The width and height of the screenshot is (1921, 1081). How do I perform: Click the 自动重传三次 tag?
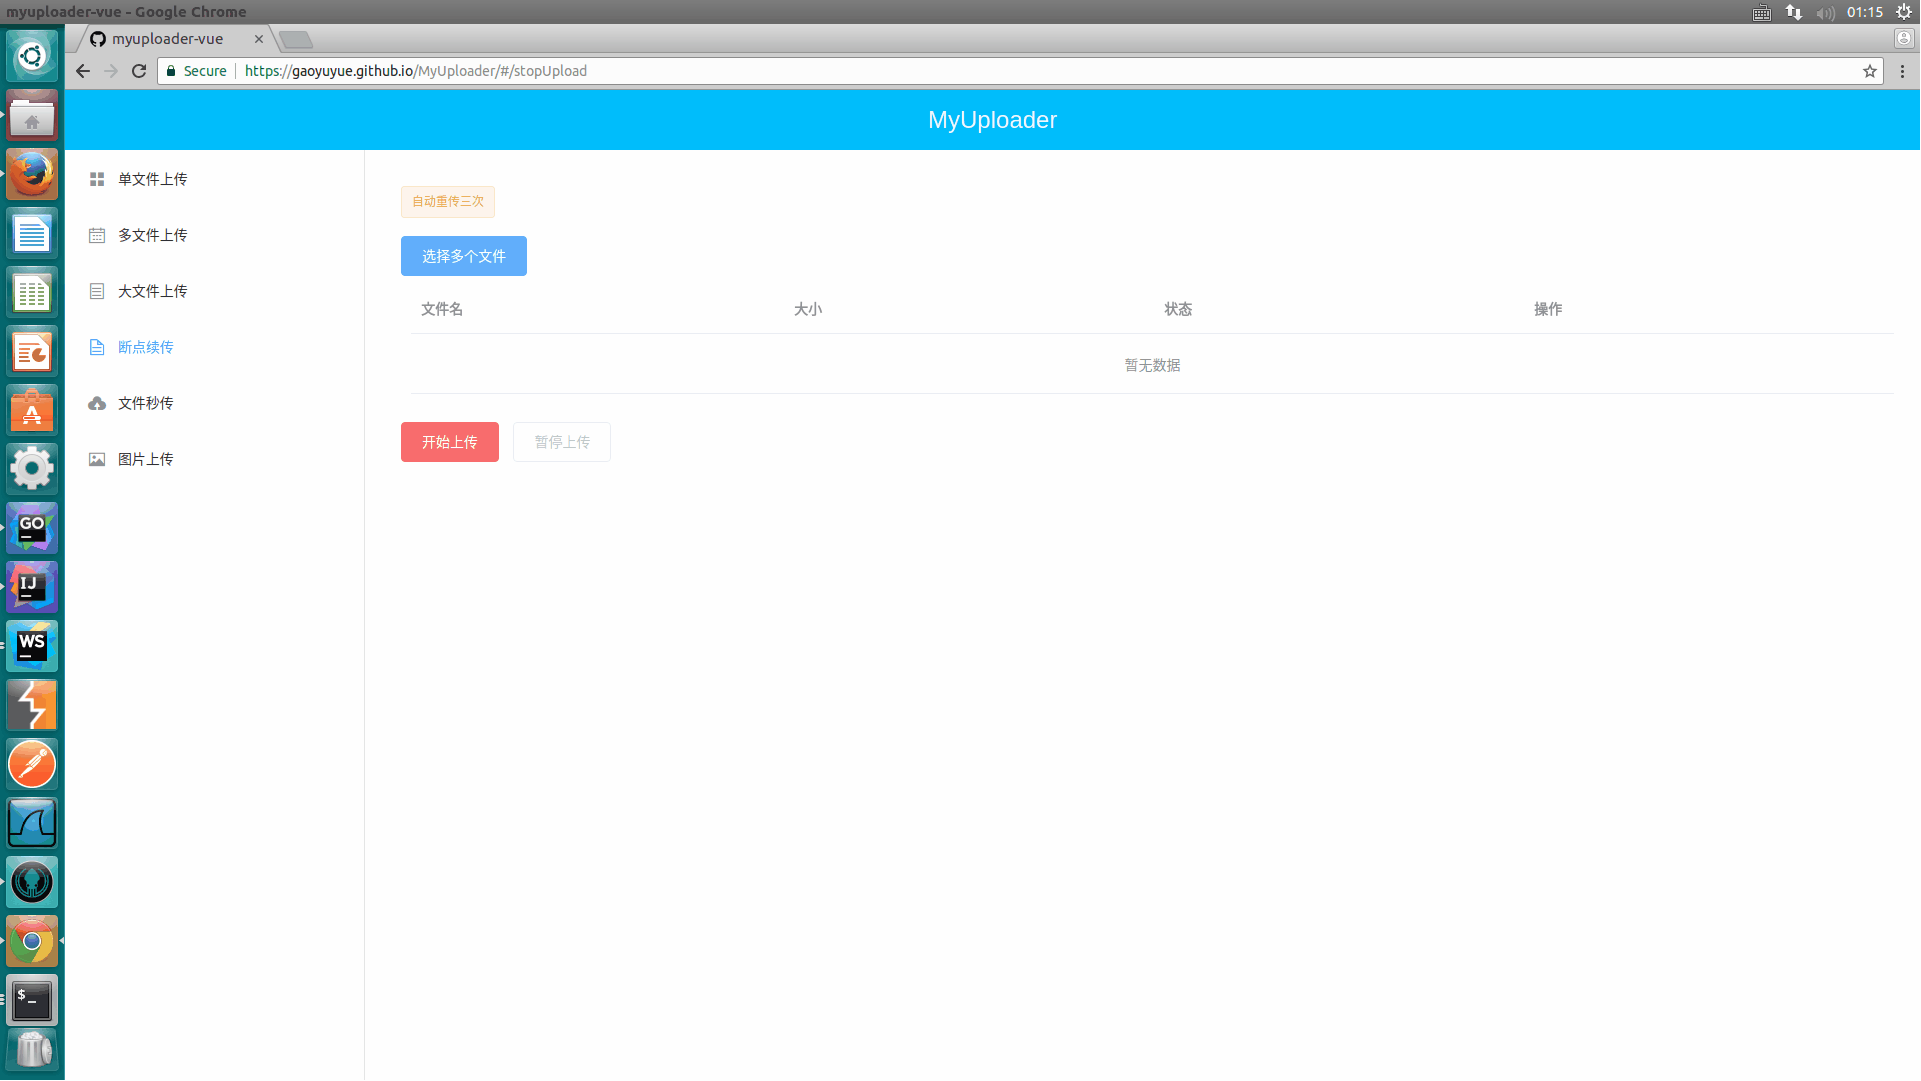pos(447,202)
